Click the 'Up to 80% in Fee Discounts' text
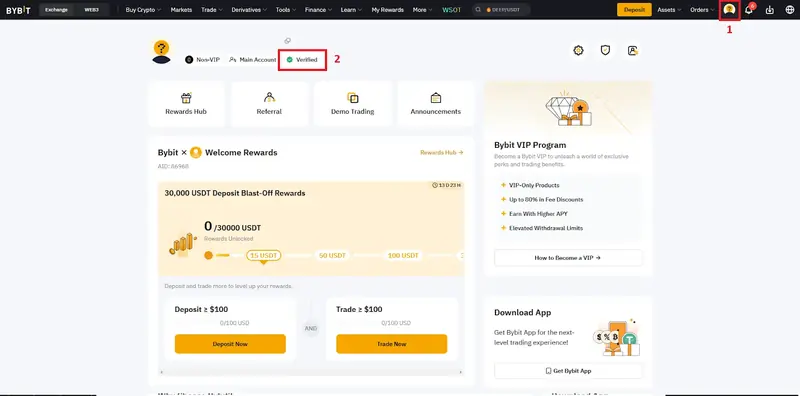The width and height of the screenshot is (800, 396). (546, 200)
